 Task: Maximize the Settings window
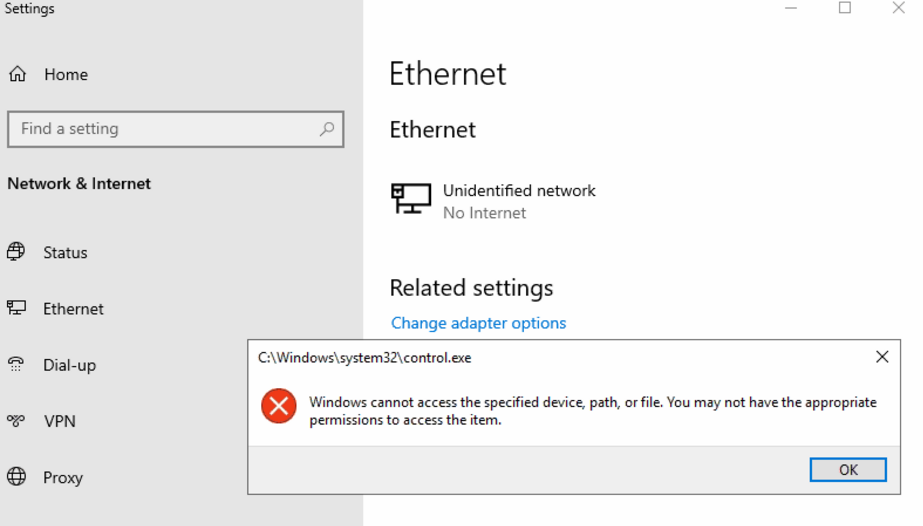tap(844, 8)
